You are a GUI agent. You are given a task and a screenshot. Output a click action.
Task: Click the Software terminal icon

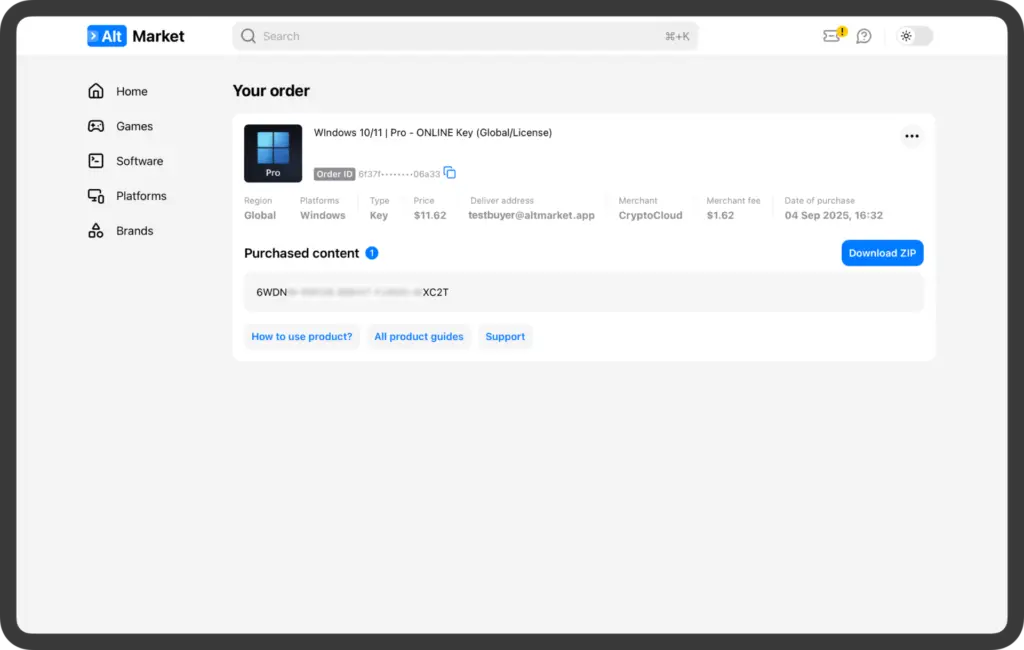[x=96, y=161]
